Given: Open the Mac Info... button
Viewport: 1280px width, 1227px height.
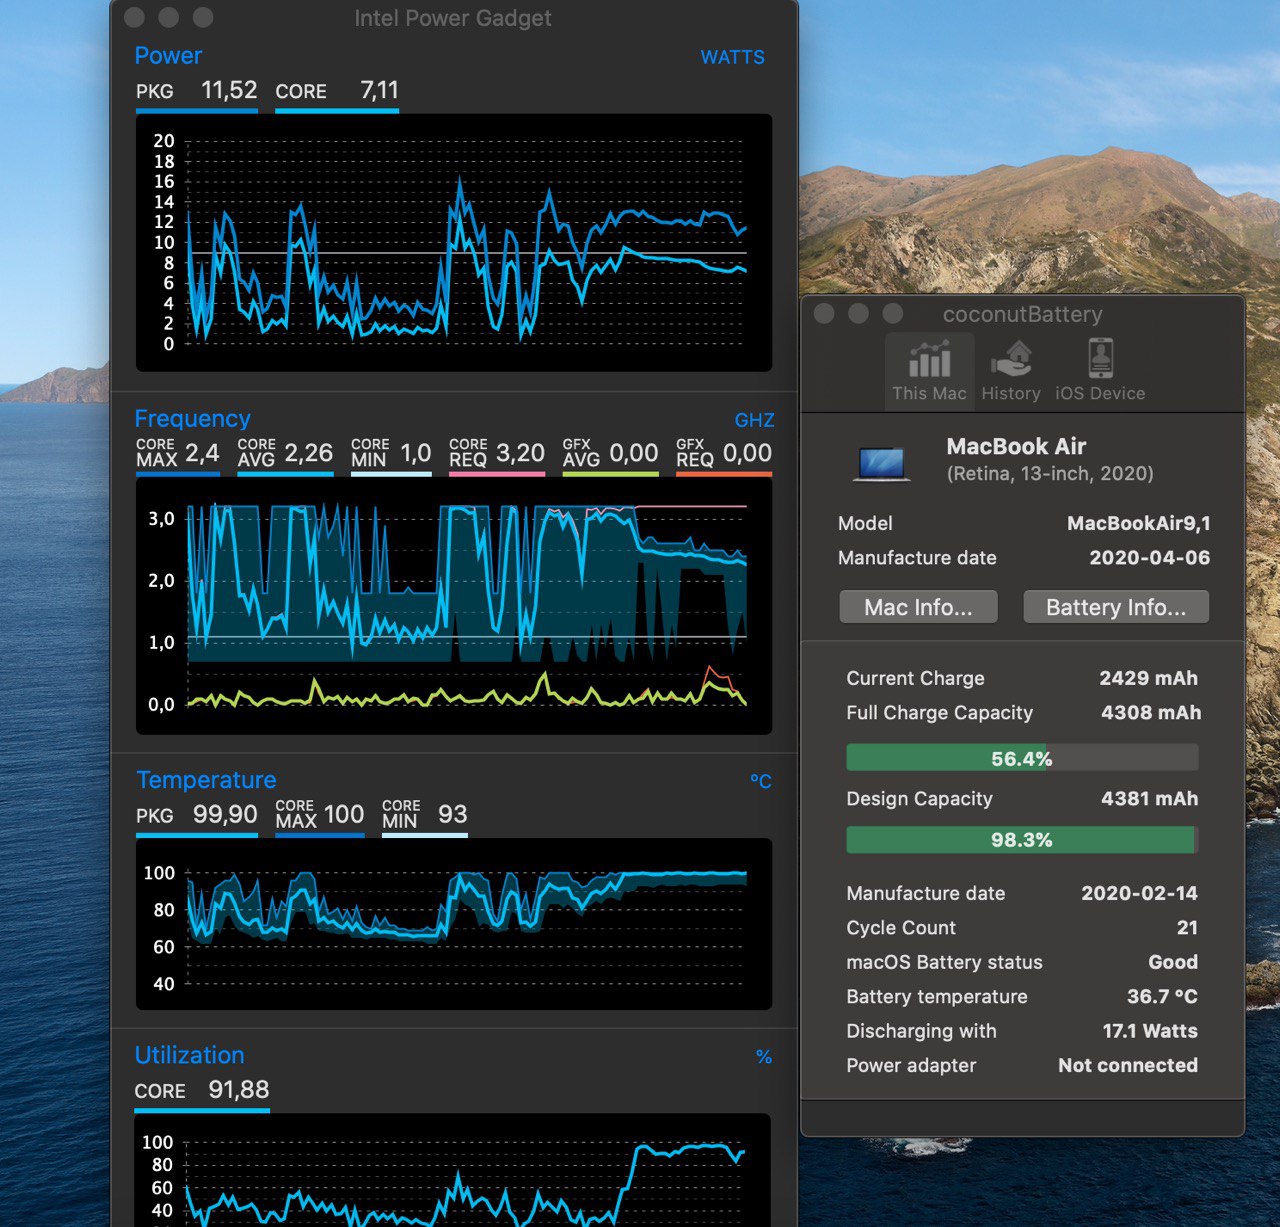Looking at the screenshot, I should pyautogui.click(x=918, y=607).
